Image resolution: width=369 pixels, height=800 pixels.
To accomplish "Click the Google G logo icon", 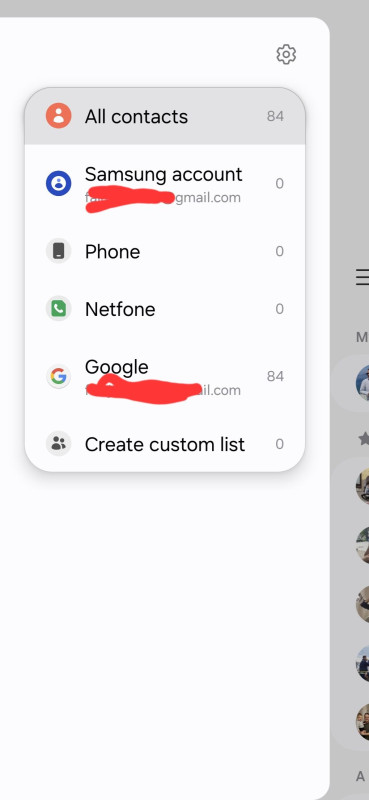I will tap(59, 377).
